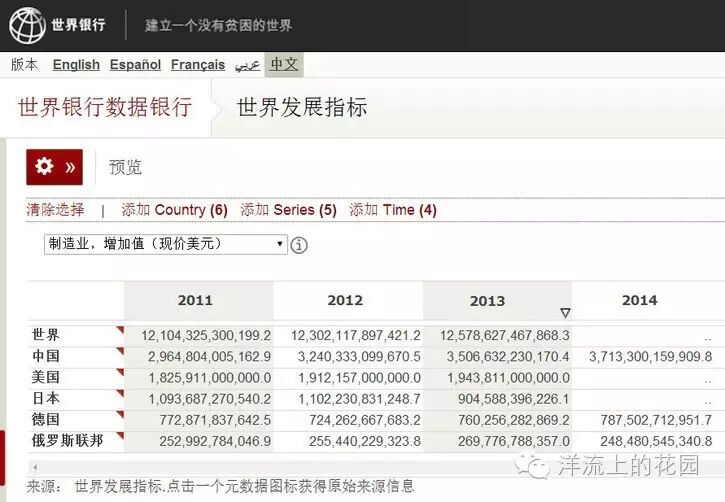Screen dimensions: 725x502
Task: Click the left arrow of horizontal scrollbar
Action: [x=35, y=467]
